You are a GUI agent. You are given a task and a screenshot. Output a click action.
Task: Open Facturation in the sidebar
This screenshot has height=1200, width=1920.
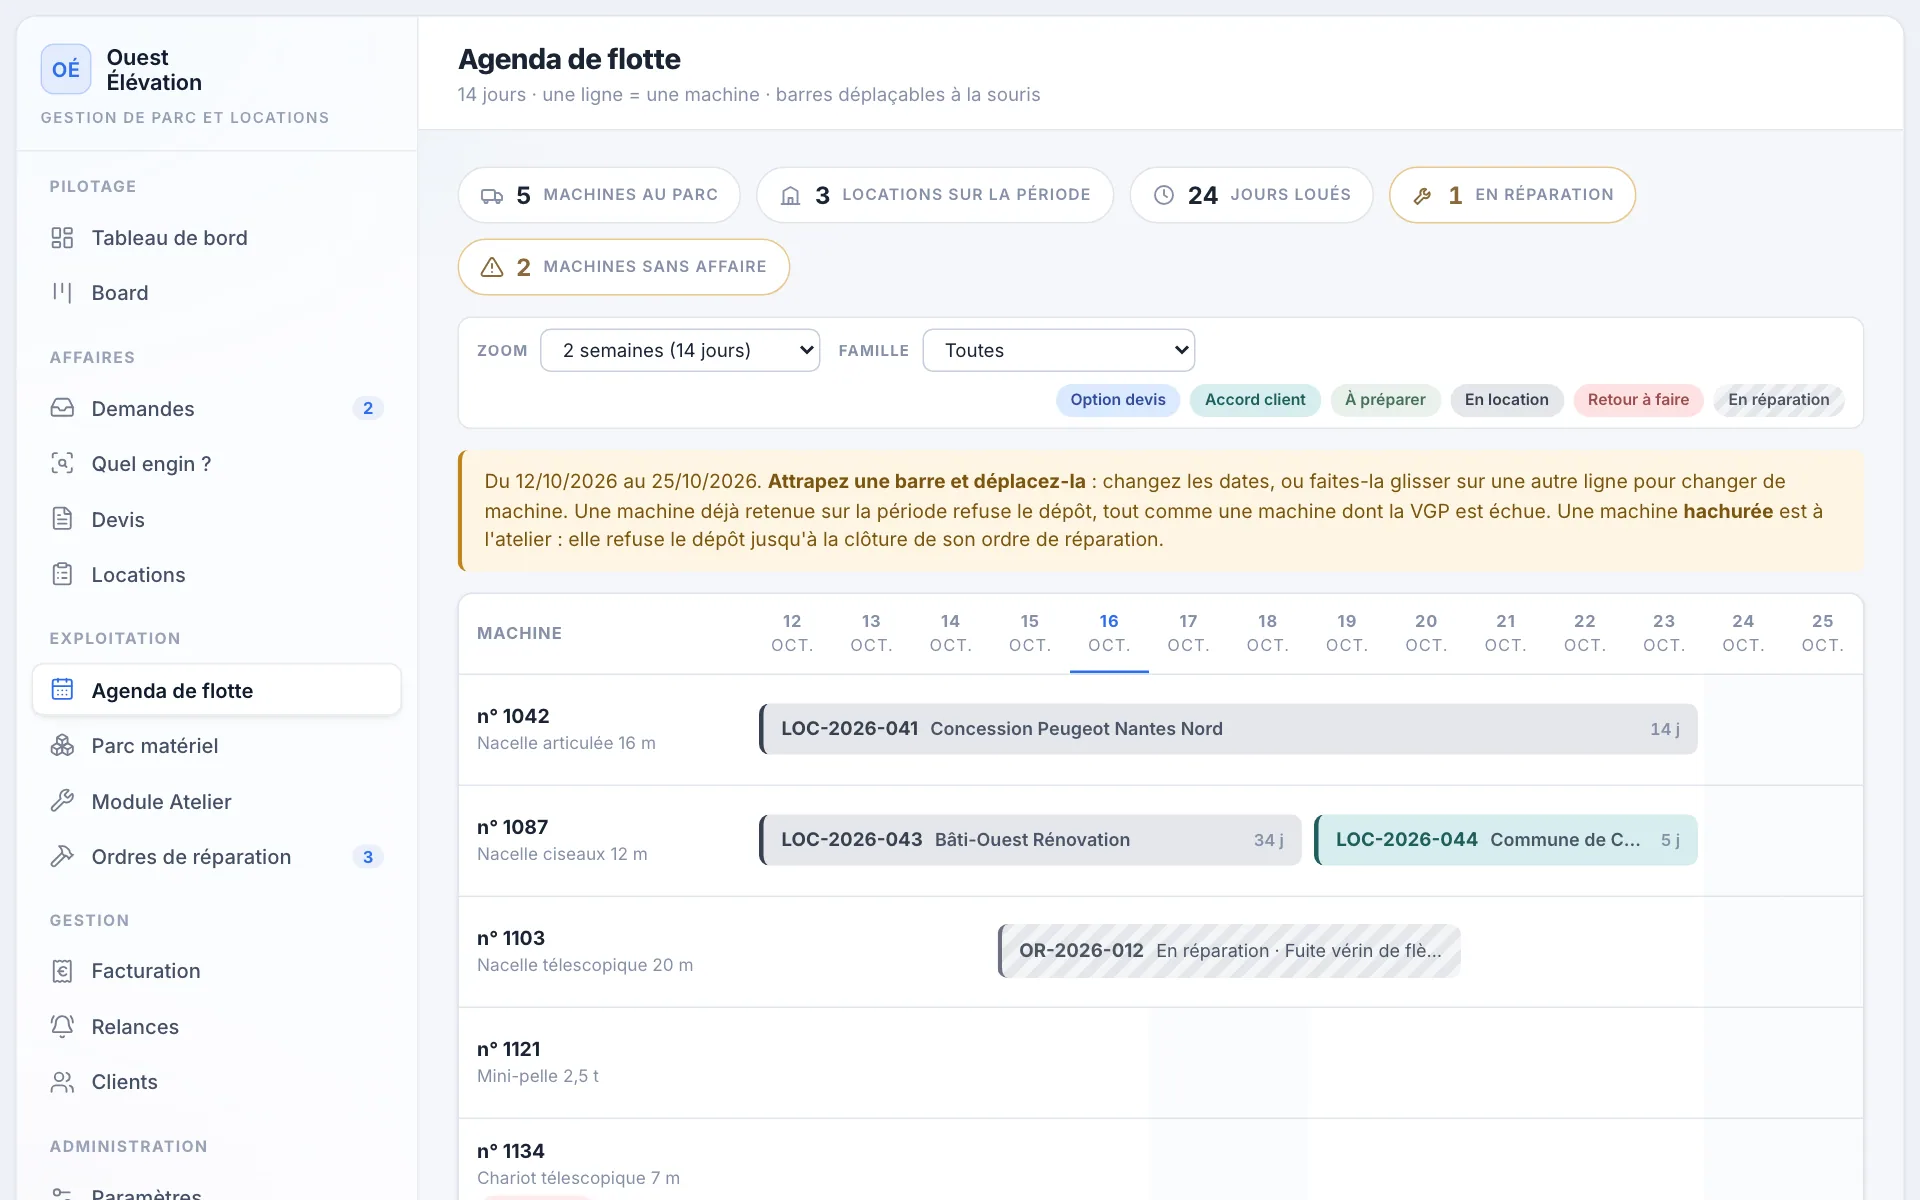(217, 971)
